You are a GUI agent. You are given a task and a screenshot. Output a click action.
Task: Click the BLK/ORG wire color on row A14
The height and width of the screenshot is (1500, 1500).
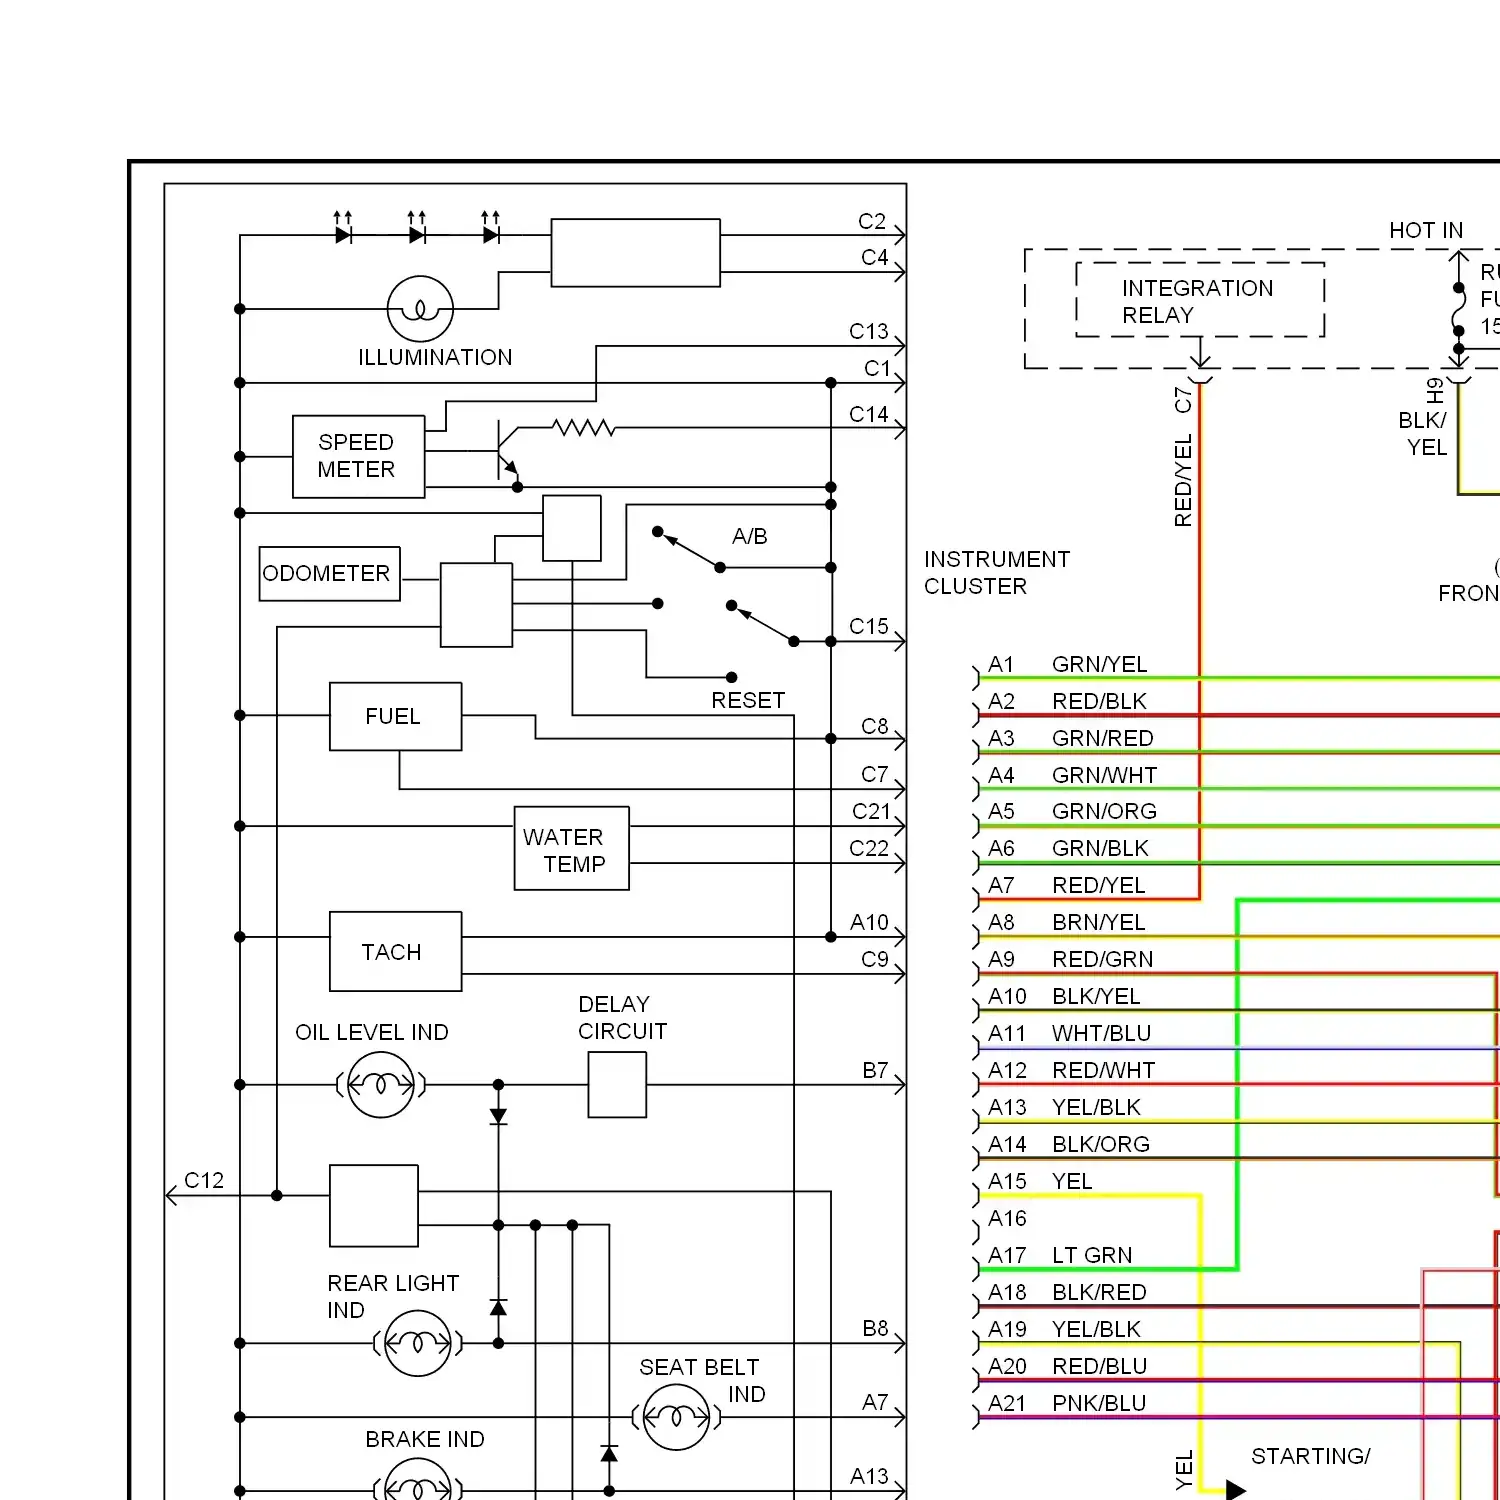pos(1100,1144)
